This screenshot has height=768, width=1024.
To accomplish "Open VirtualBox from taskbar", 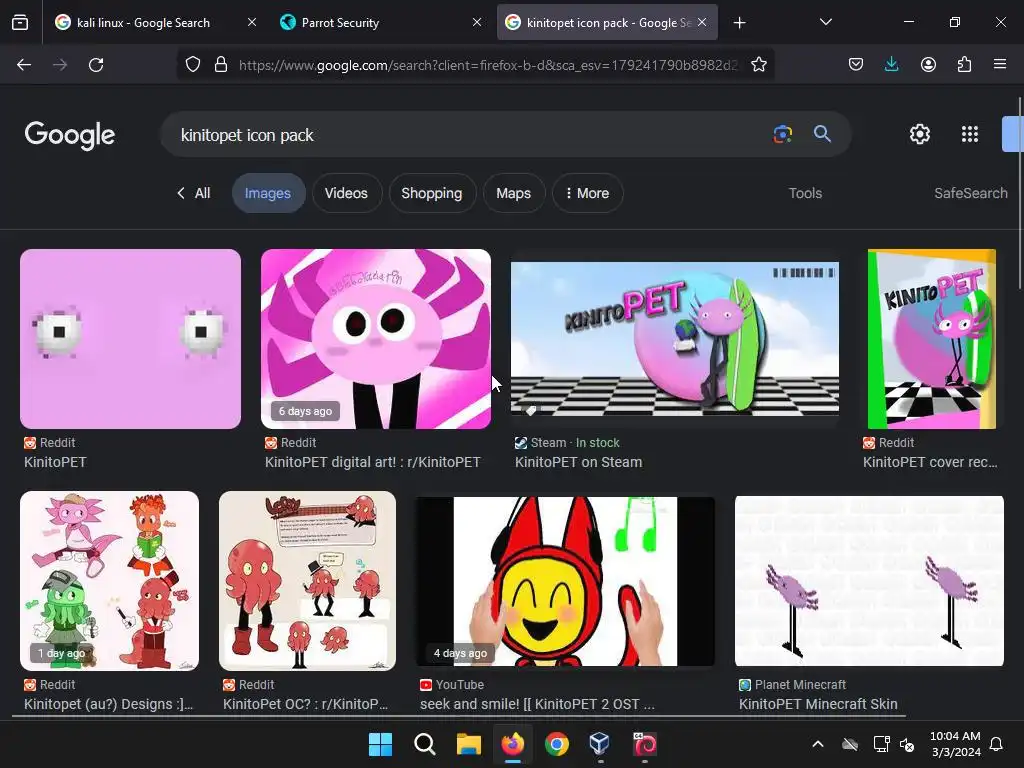I will (600, 743).
